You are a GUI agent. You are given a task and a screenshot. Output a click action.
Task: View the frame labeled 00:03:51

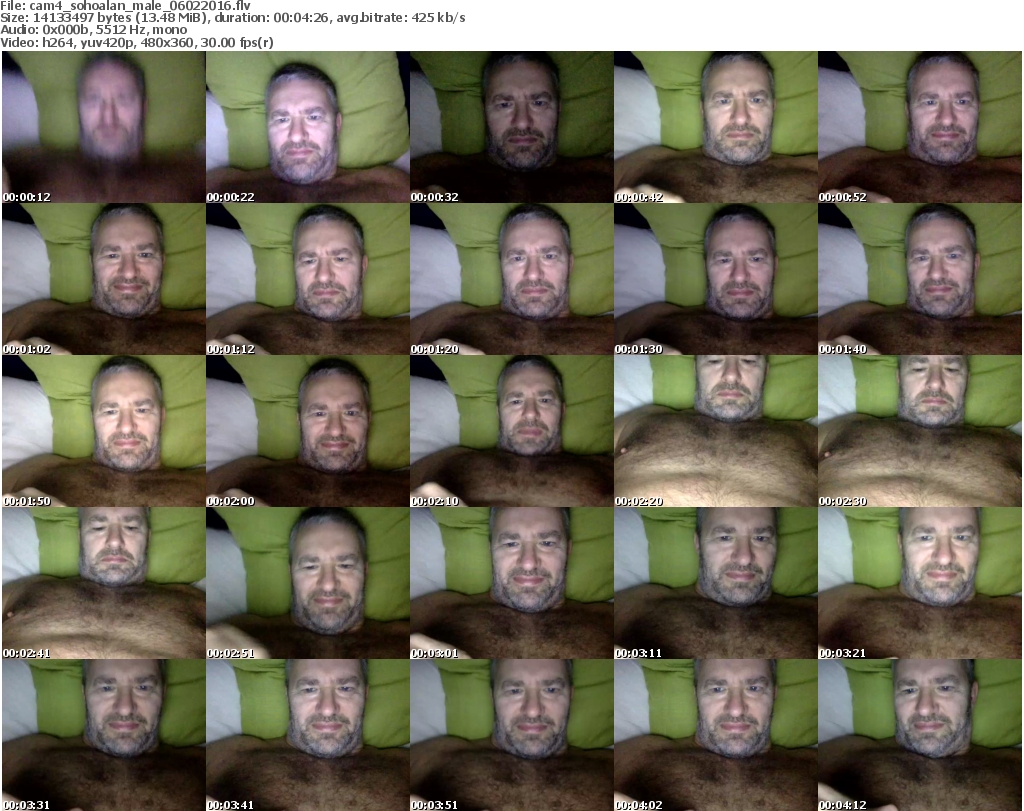click(x=512, y=735)
